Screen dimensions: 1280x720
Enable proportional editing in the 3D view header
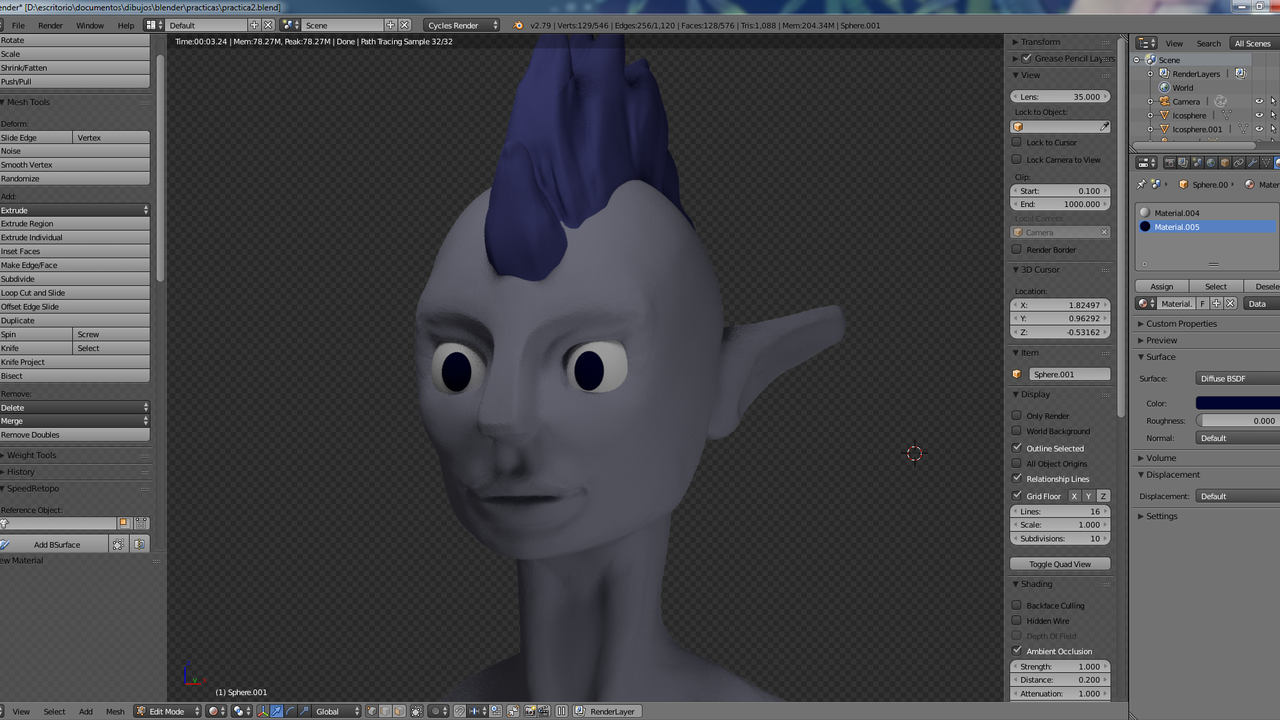[435, 711]
